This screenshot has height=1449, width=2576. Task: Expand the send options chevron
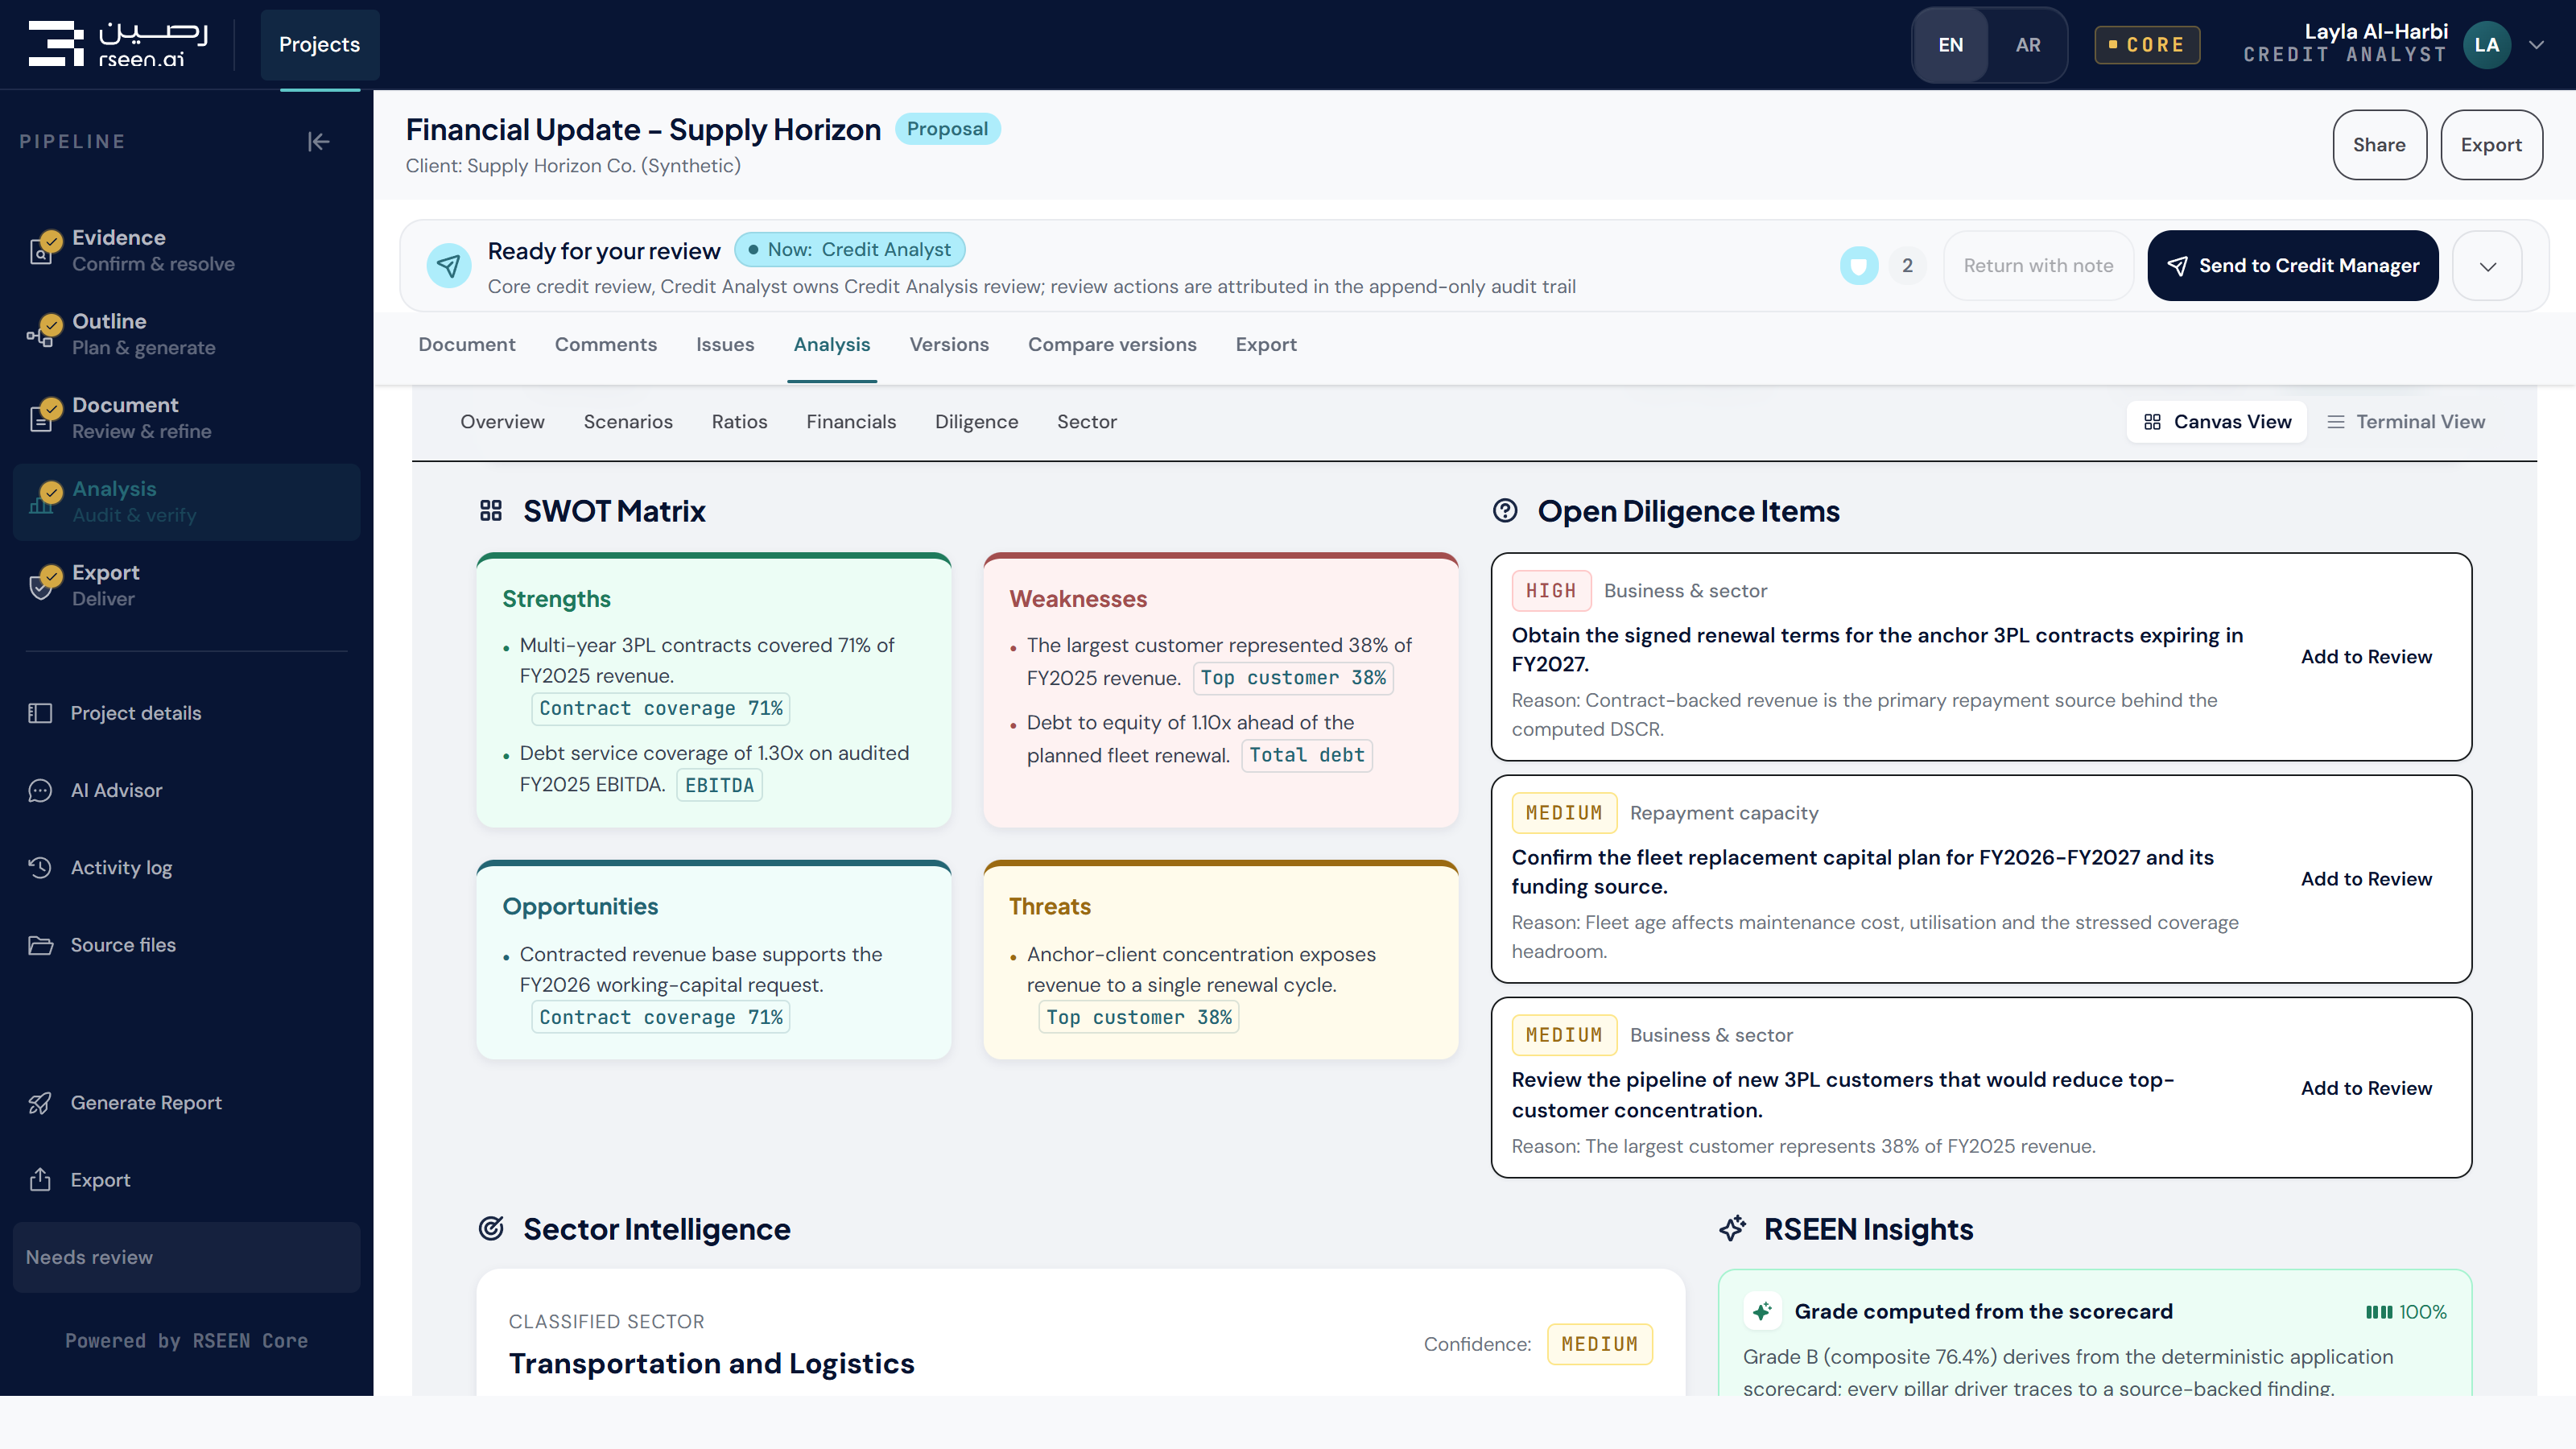[2488, 266]
